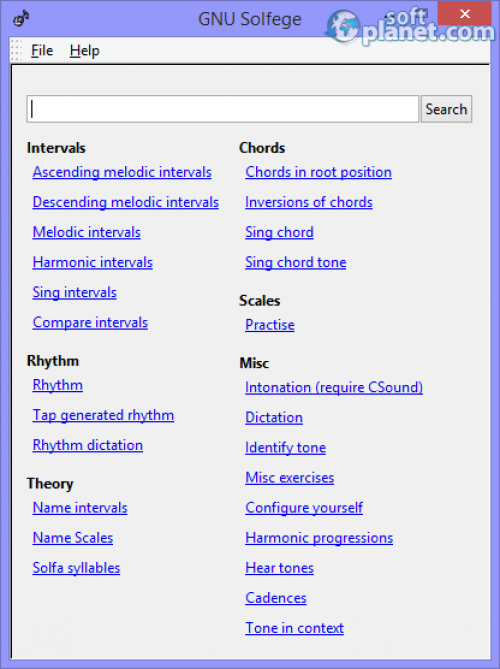Open Tap generated rhythm exercise

pos(103,415)
